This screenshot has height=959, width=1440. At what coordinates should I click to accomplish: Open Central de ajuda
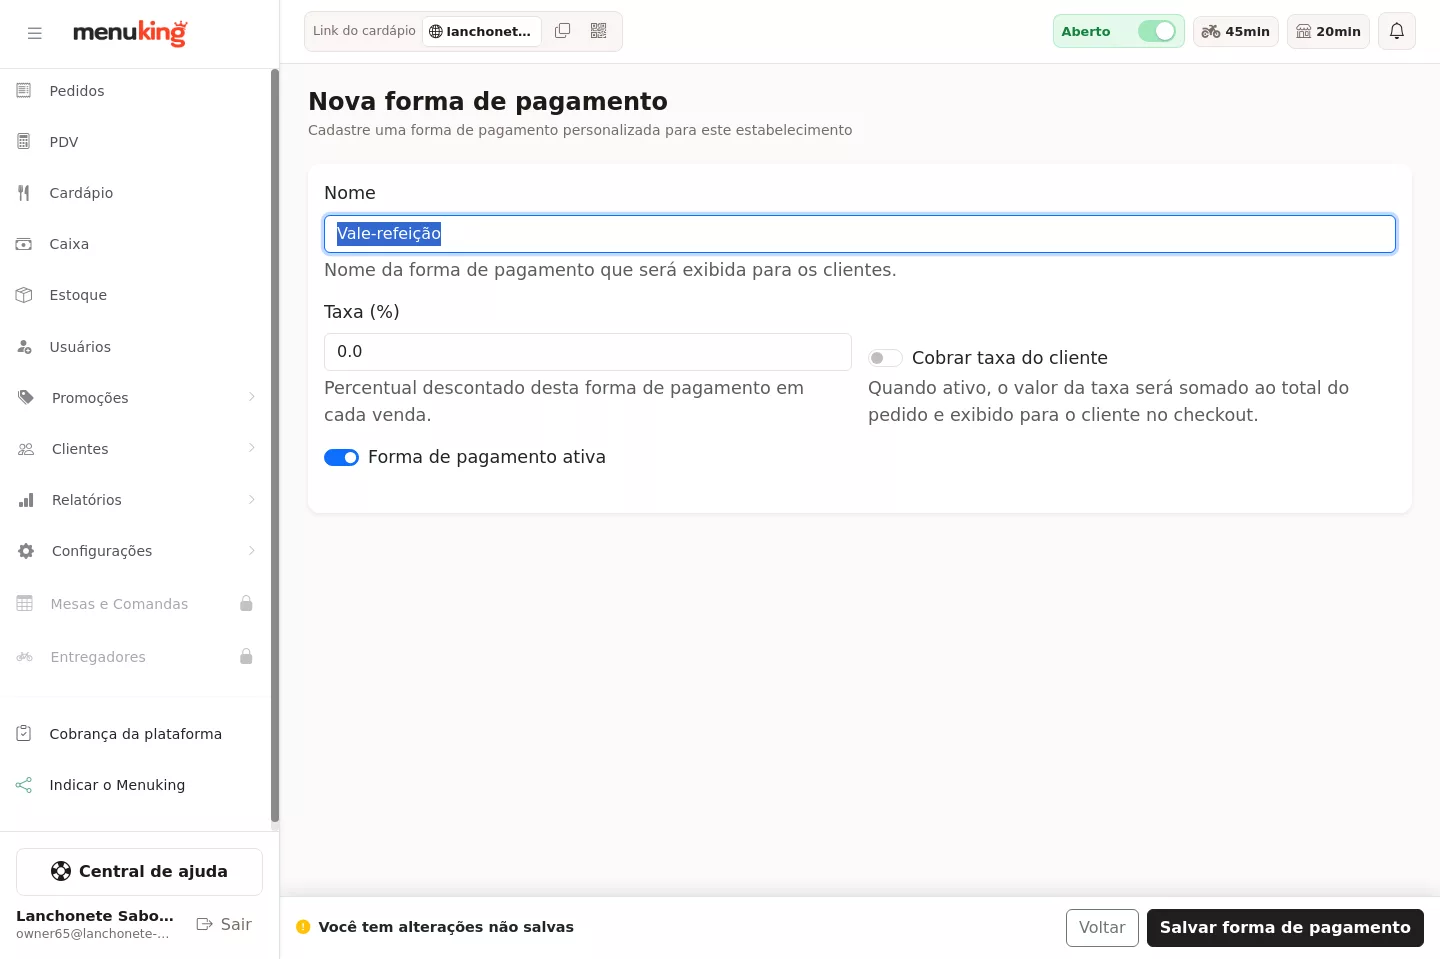point(139,872)
